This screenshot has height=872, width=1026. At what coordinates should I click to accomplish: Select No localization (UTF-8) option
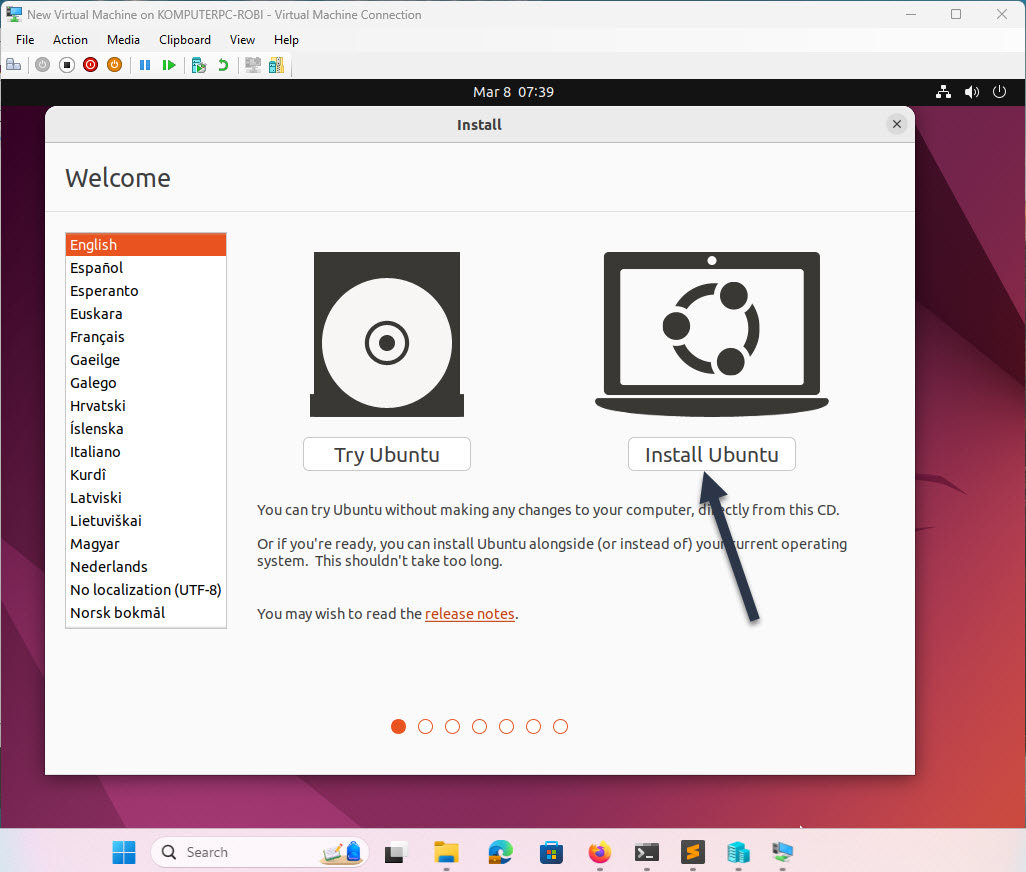point(146,589)
